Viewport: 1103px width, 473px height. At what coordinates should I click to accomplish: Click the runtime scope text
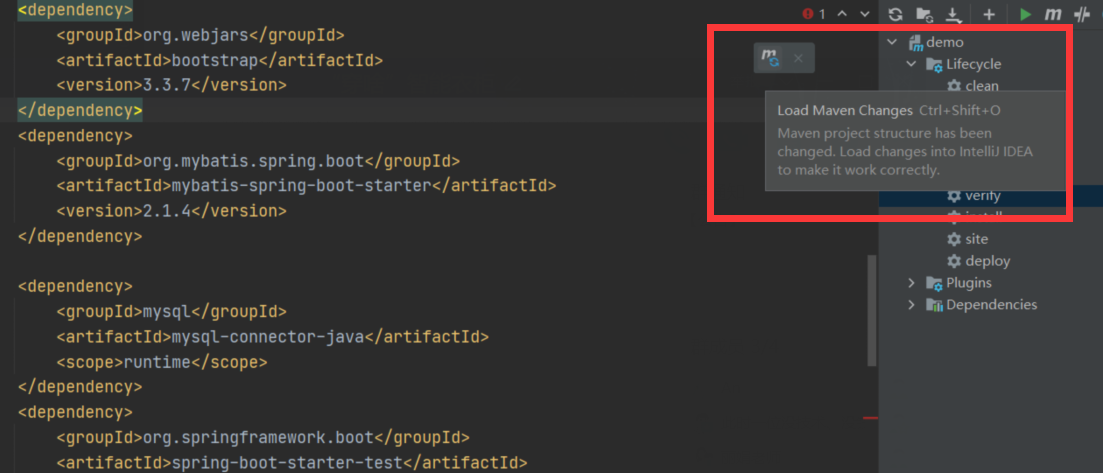[157, 362]
